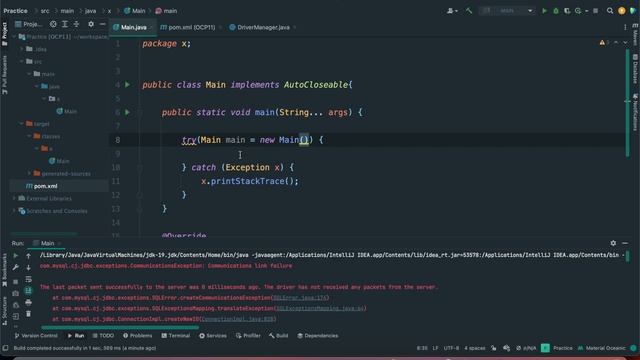Image resolution: width=640 pixels, height=360 pixels.
Task: Toggle soft-wrap in Run console
Action: (28, 279)
